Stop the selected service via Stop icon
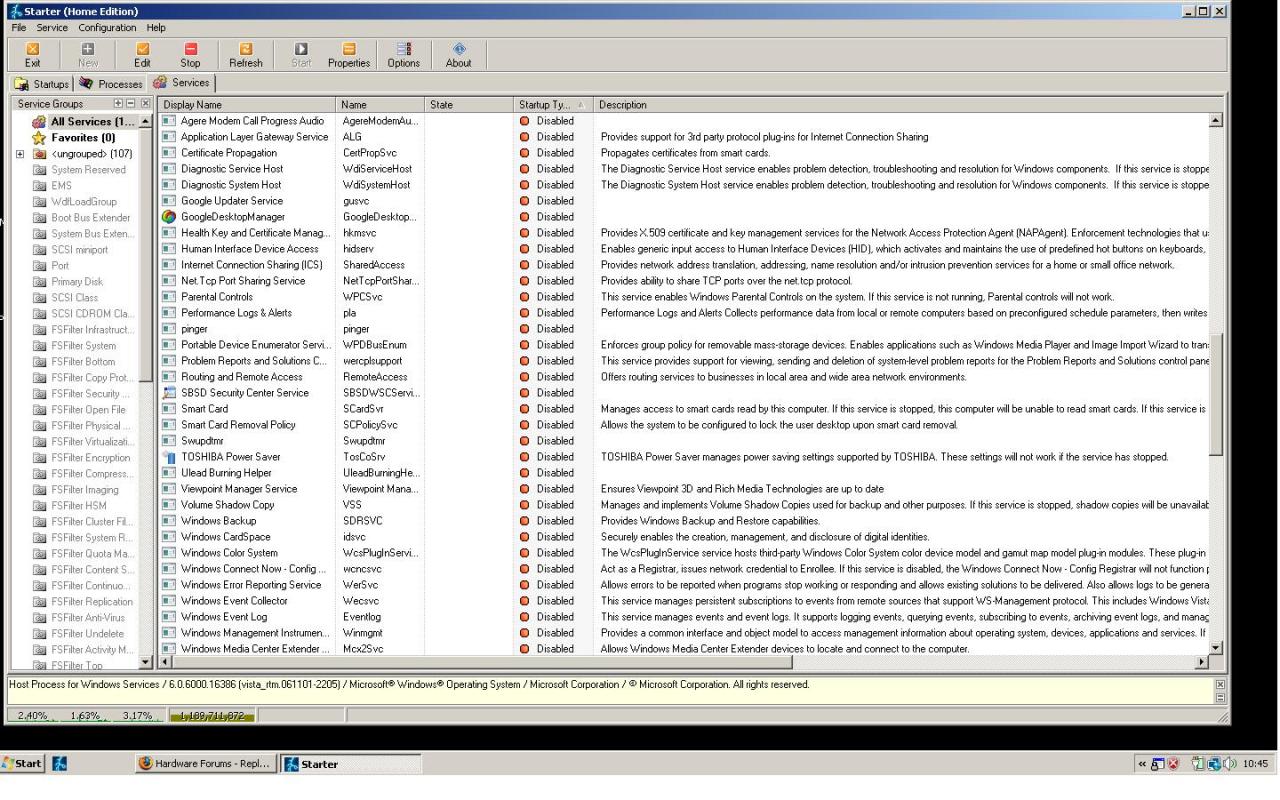 190,55
